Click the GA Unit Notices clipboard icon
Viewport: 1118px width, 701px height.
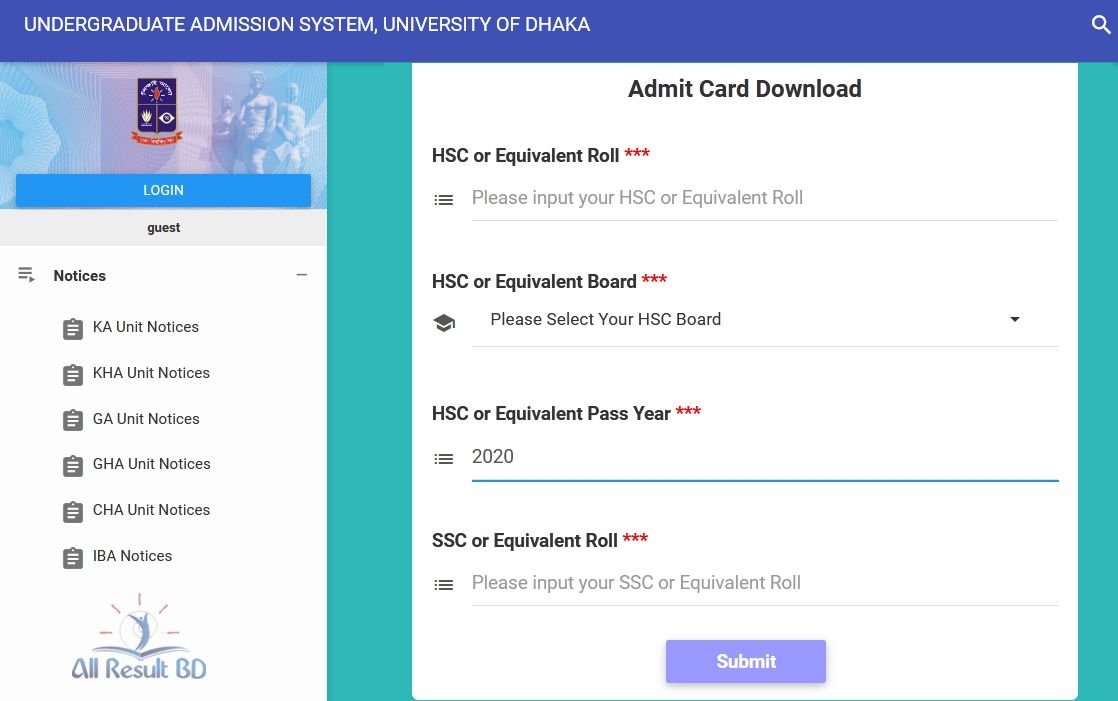click(x=73, y=420)
